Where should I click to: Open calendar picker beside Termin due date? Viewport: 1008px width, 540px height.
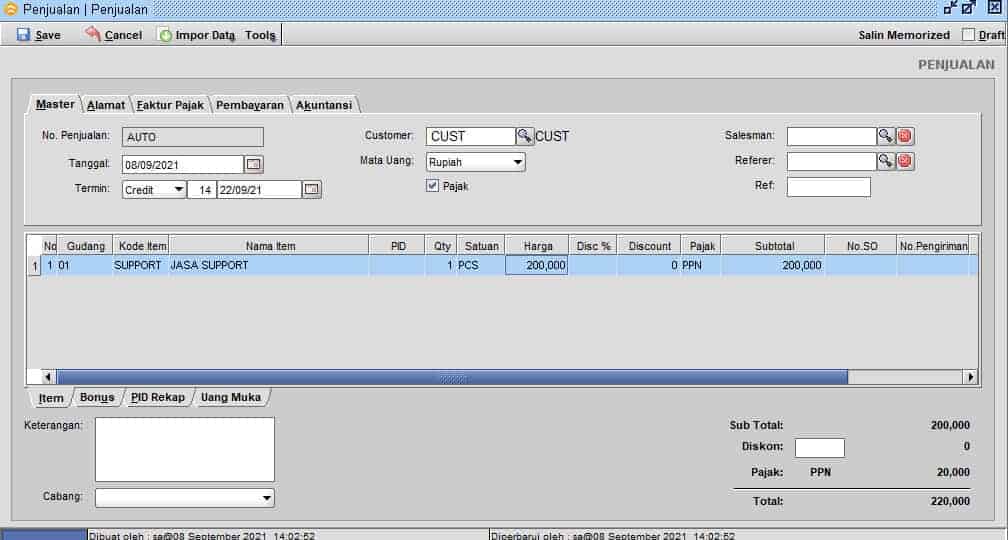[312, 189]
